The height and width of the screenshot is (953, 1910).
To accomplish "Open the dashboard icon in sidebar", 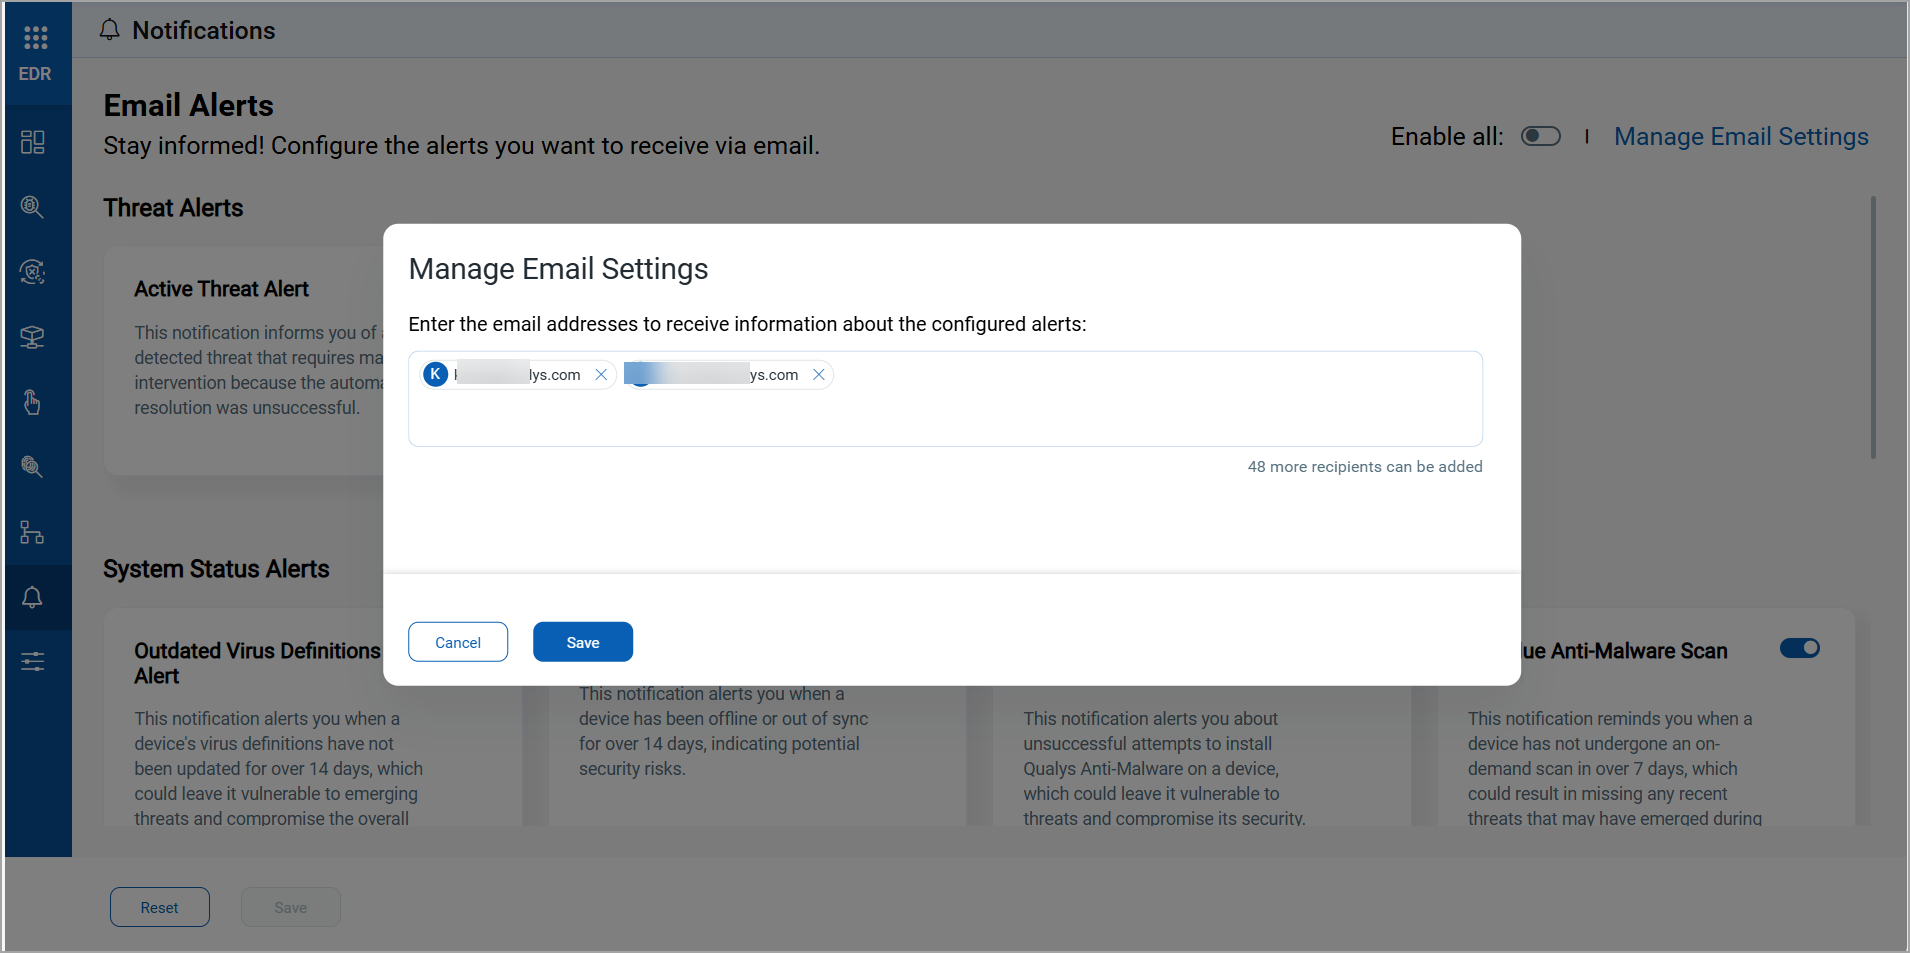I will click(x=32, y=142).
